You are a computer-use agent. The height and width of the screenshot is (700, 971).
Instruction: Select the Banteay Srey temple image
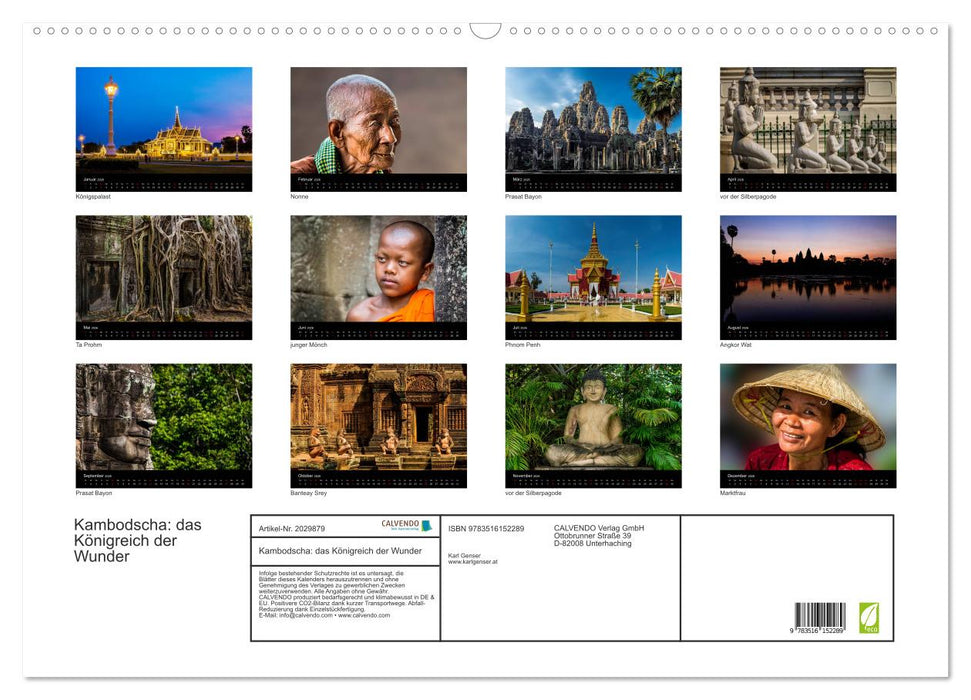click(x=378, y=417)
